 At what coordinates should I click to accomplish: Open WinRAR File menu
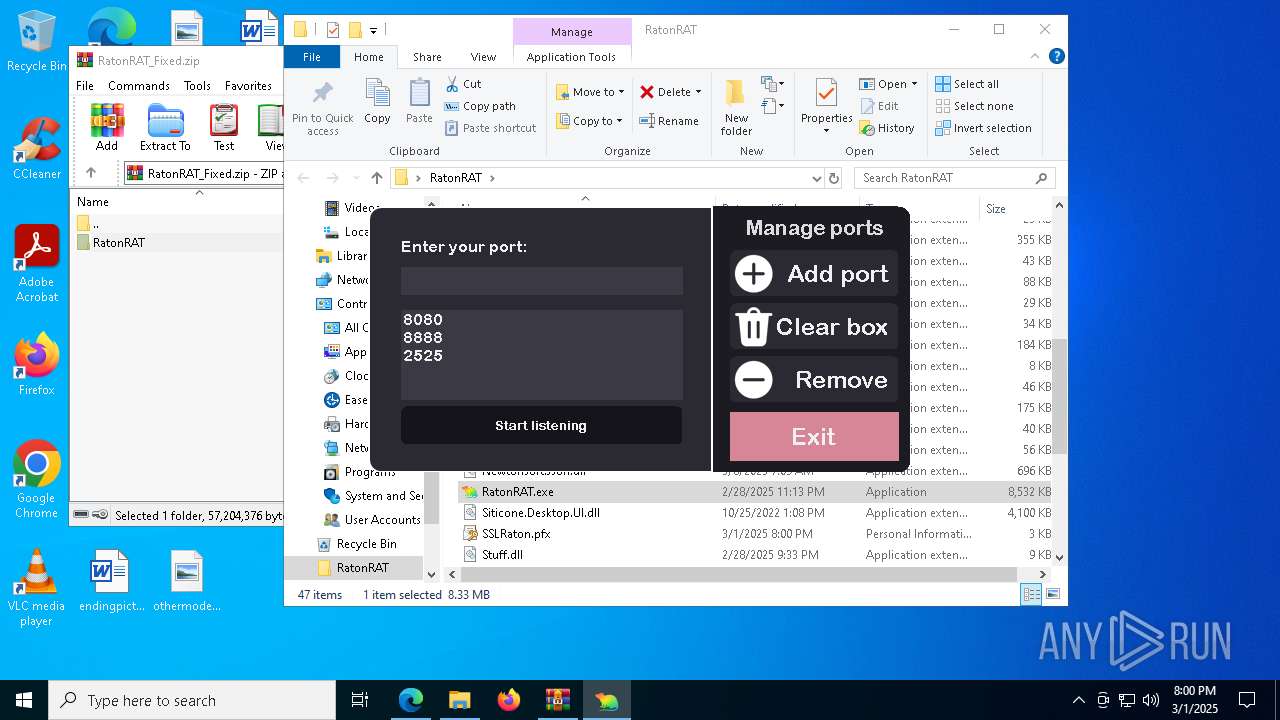pyautogui.click(x=85, y=86)
